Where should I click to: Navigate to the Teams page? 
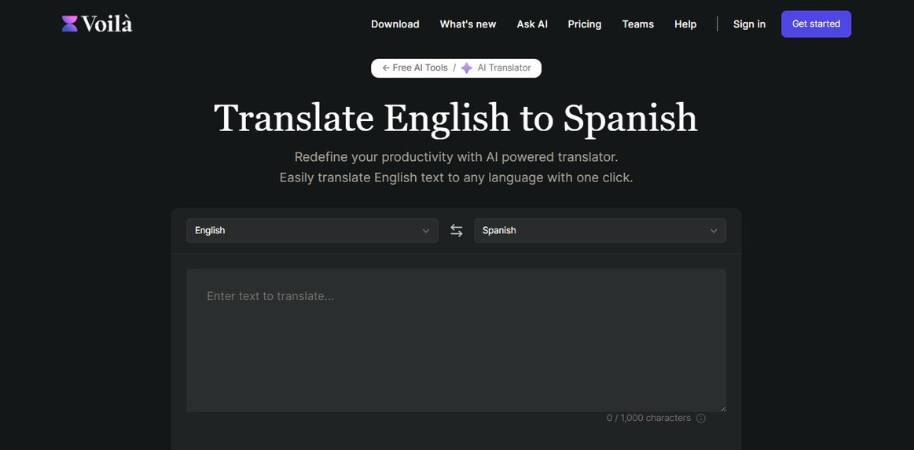click(638, 24)
